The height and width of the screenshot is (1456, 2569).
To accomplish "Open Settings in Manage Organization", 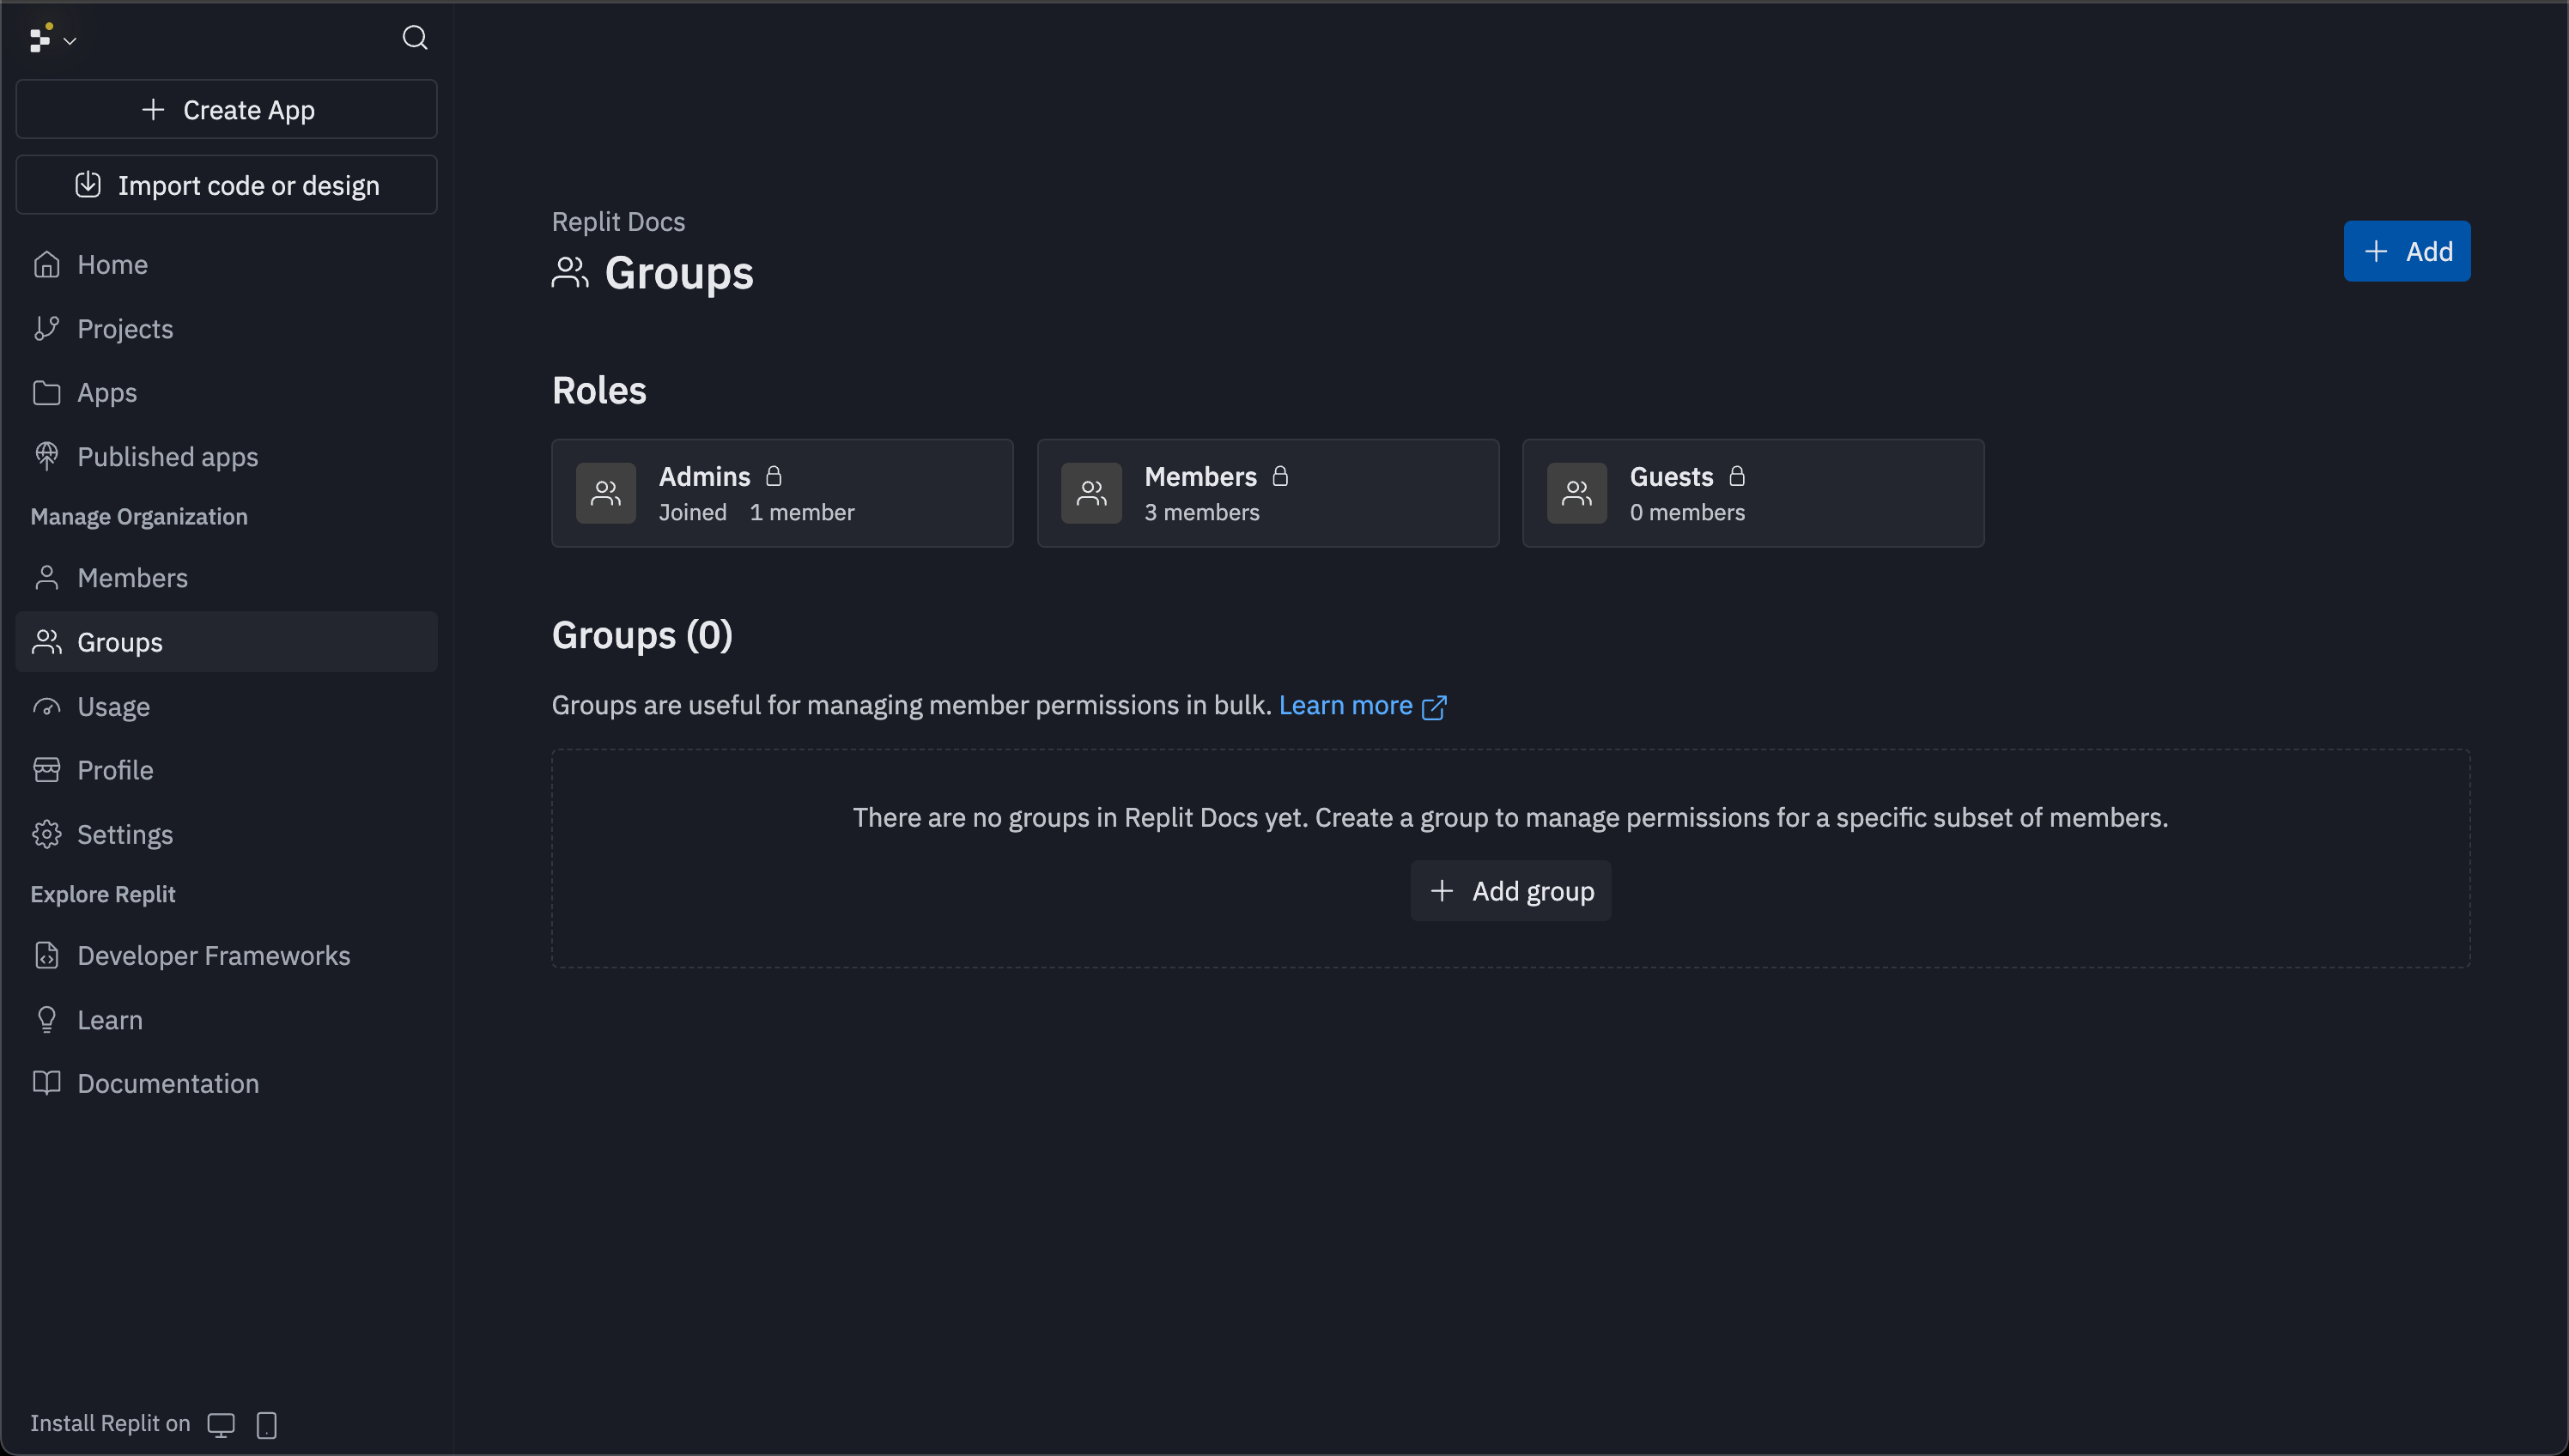I will [125, 835].
